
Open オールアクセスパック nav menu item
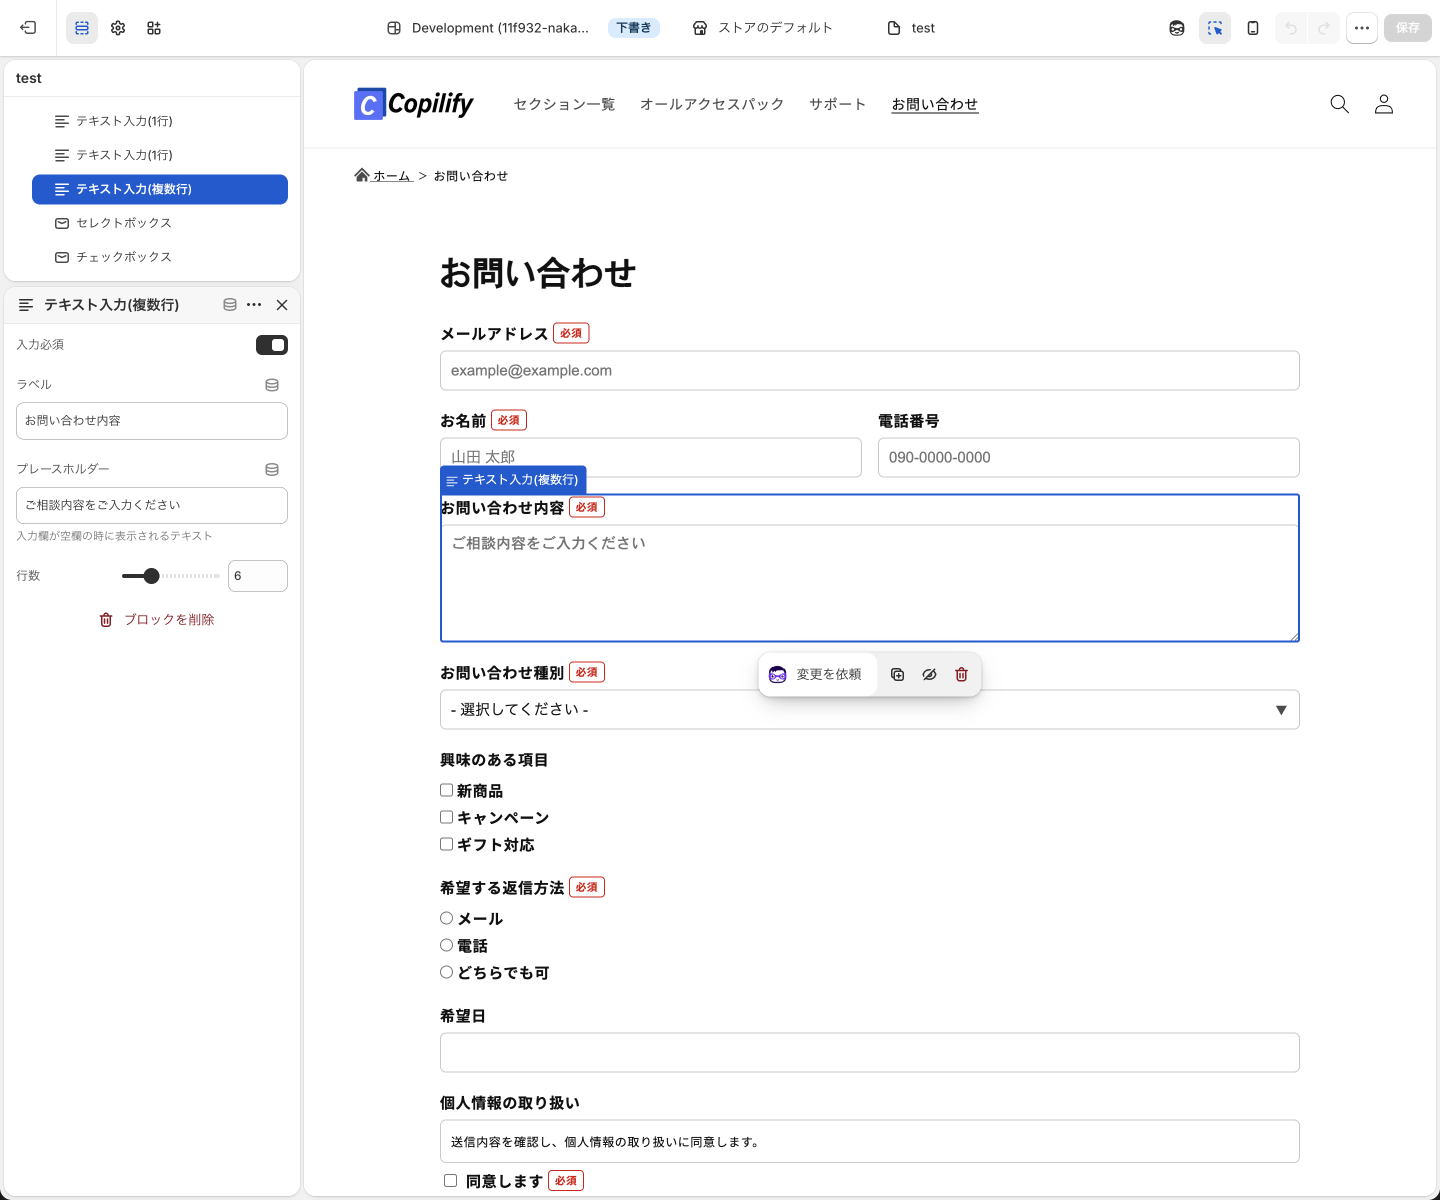(712, 104)
